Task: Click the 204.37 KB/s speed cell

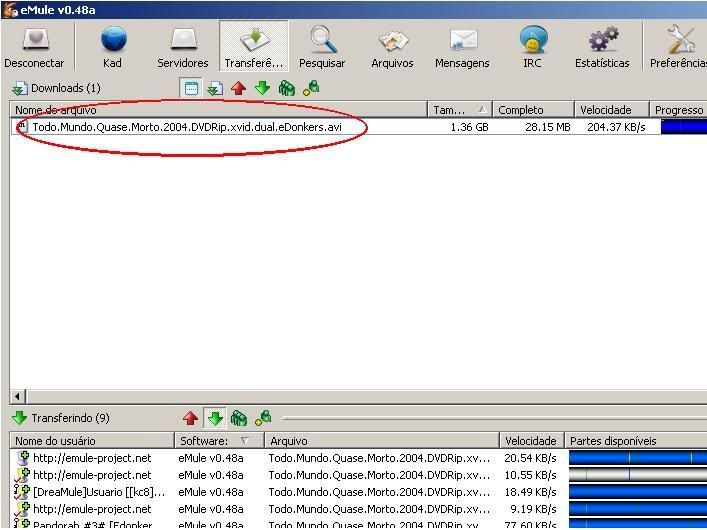Action: (x=616, y=127)
